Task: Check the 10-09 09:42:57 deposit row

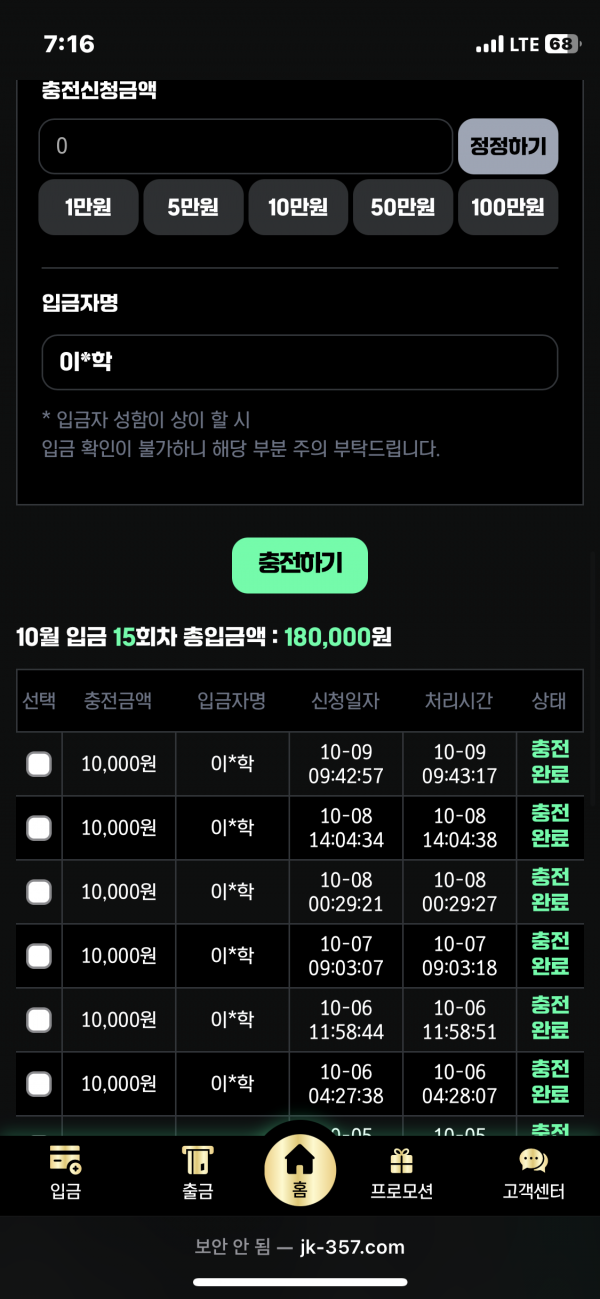Action: pos(38,764)
